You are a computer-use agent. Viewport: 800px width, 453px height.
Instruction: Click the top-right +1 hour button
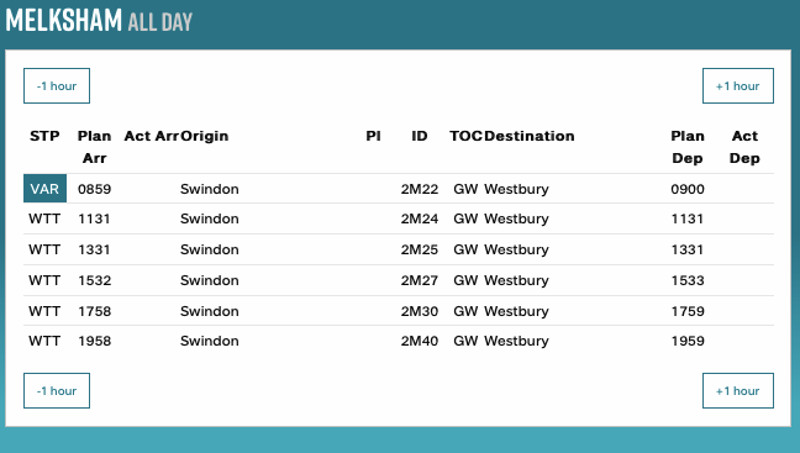737,86
